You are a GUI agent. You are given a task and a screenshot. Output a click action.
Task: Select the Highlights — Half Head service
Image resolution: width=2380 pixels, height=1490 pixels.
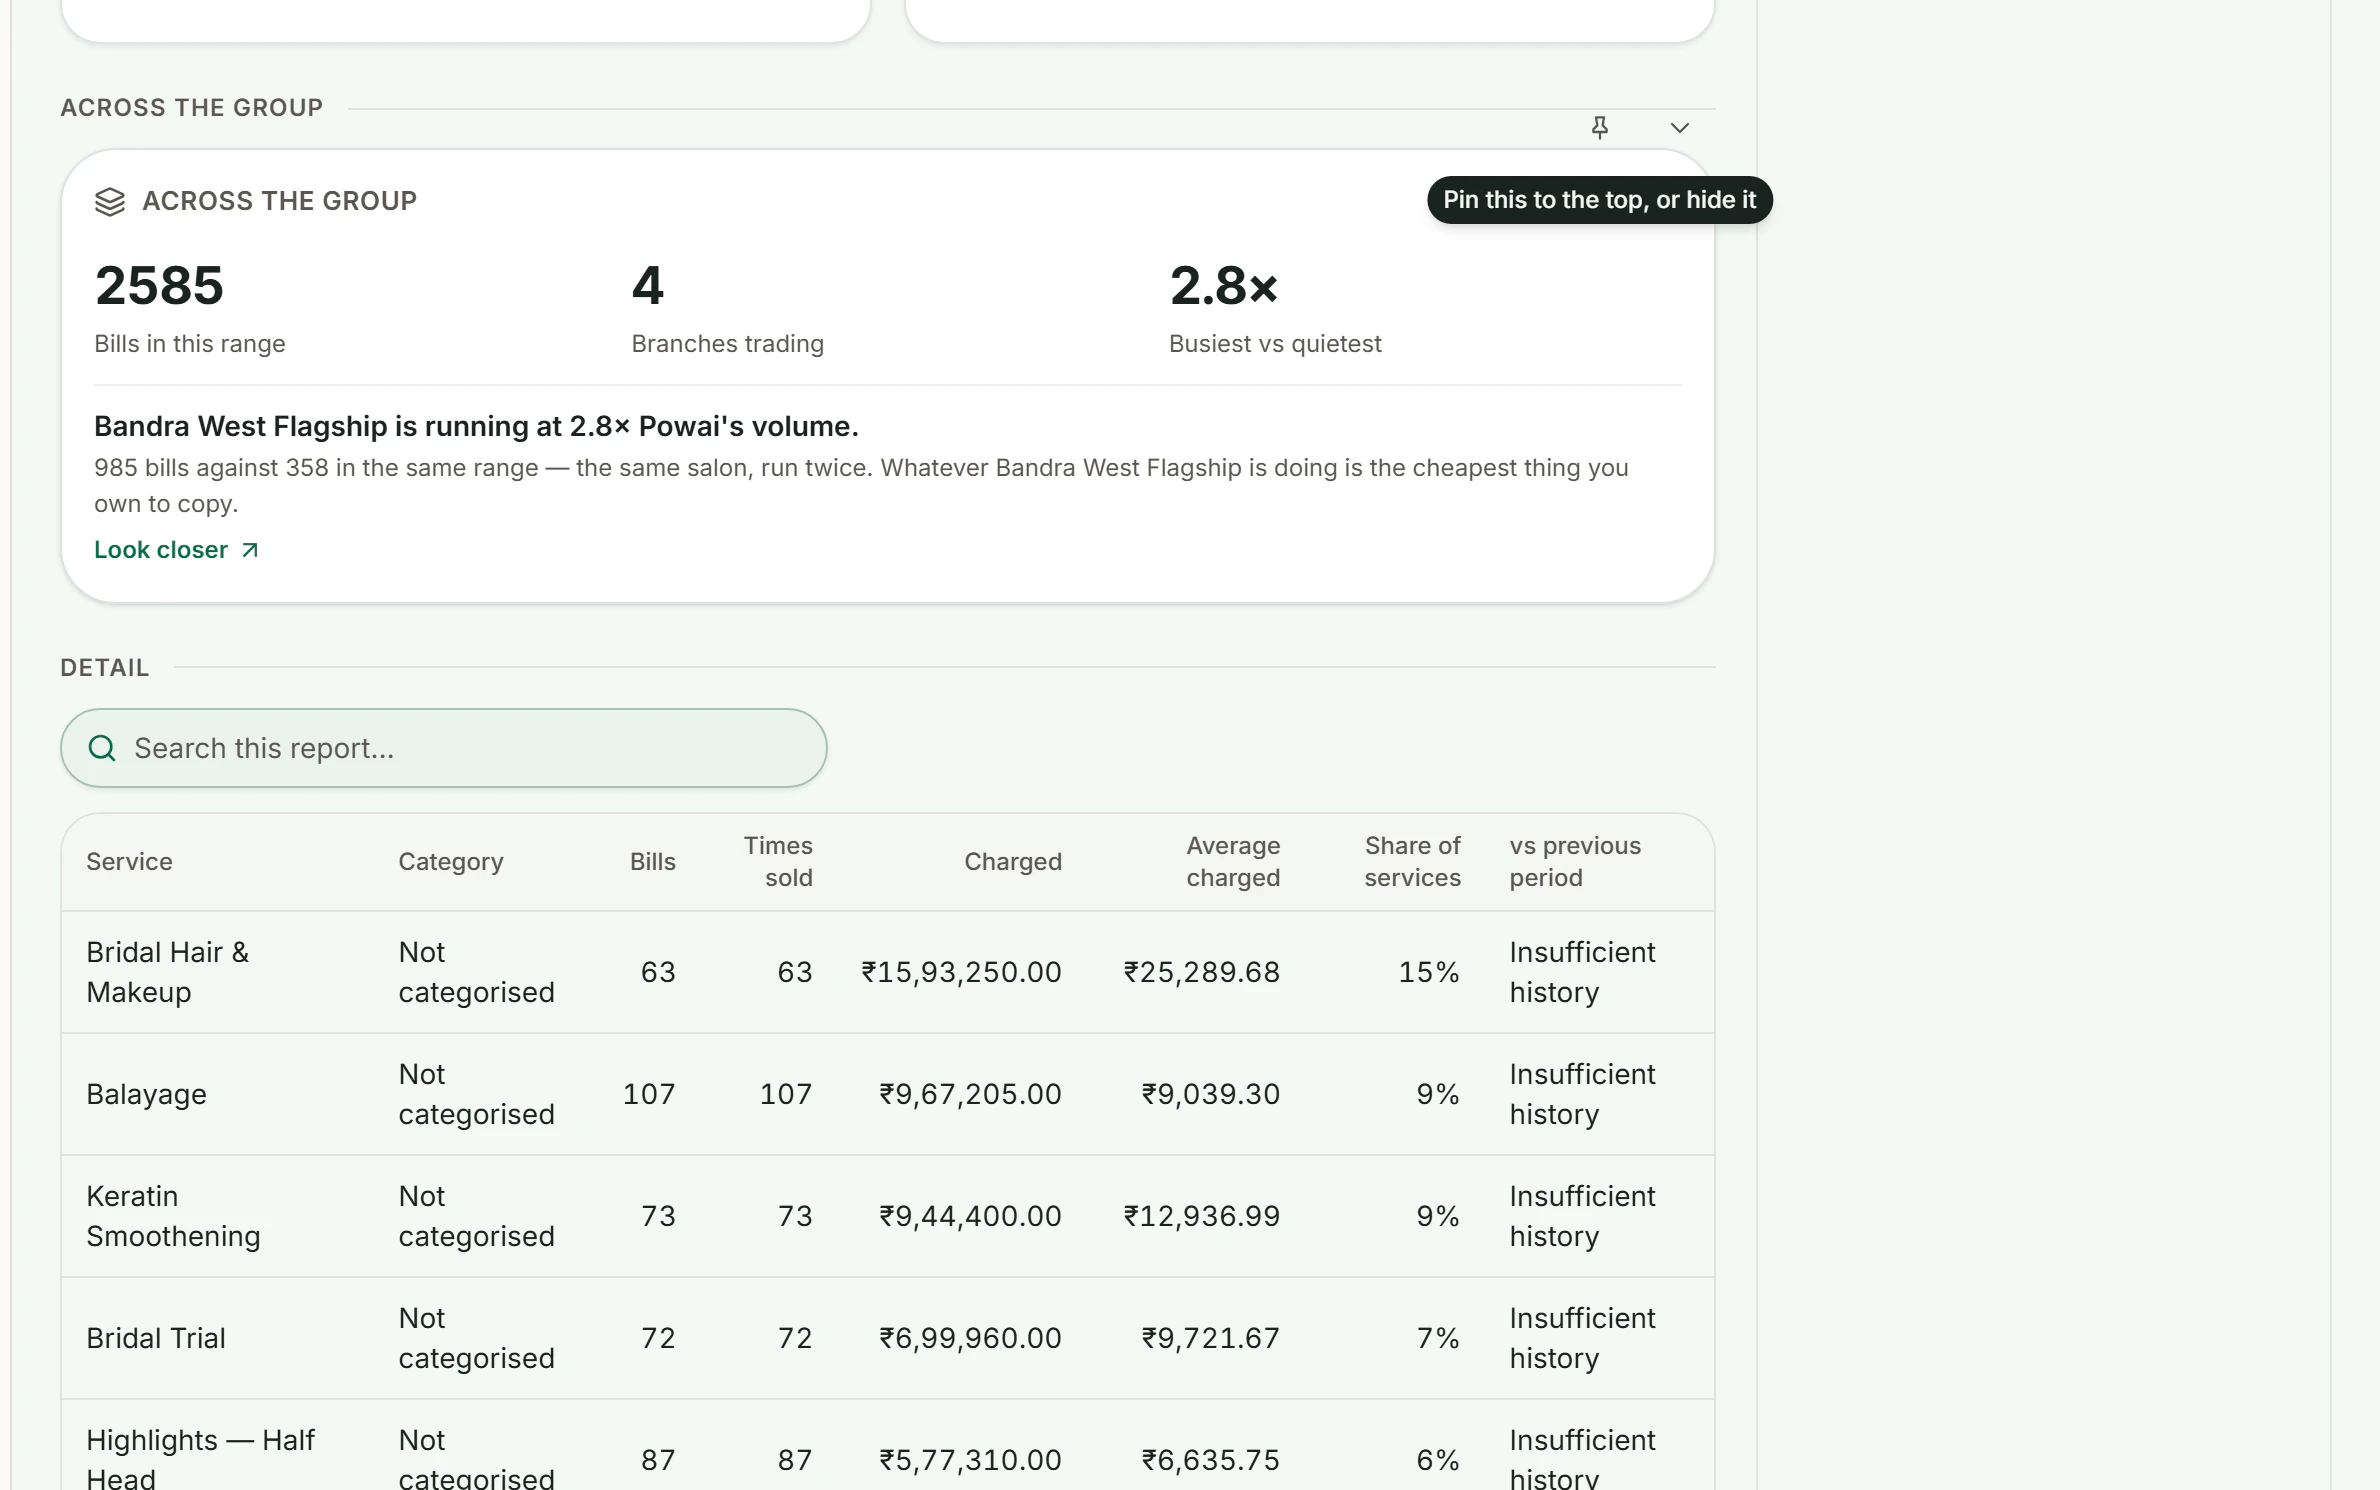click(x=200, y=1459)
